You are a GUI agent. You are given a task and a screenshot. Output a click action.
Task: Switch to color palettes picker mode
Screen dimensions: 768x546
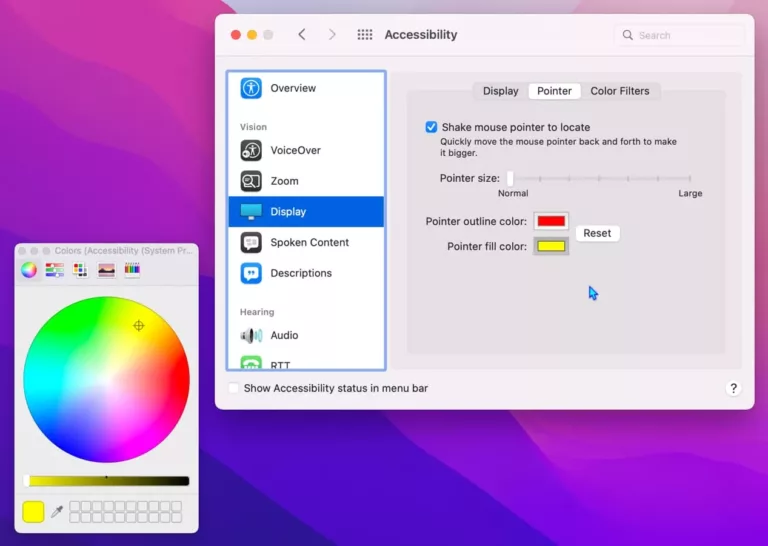pos(80,270)
